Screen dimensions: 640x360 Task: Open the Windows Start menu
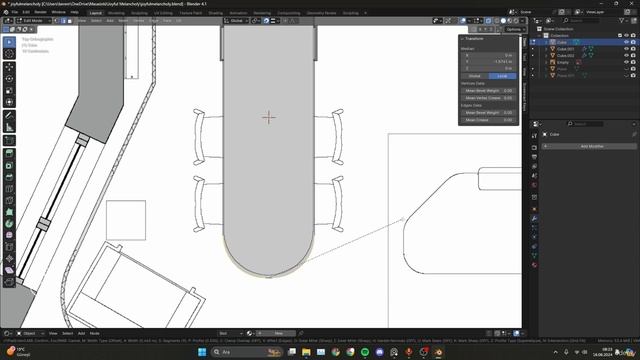202,352
